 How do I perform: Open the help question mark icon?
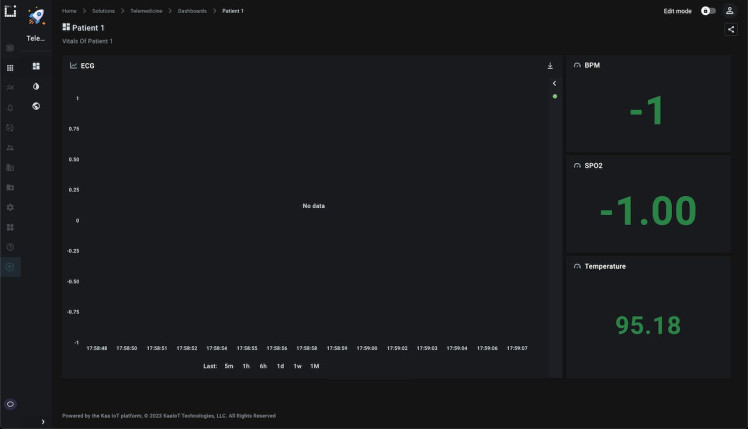(x=10, y=247)
